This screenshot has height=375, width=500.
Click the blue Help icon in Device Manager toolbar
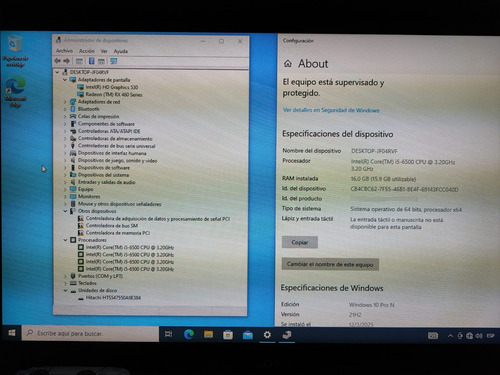pos(91,61)
